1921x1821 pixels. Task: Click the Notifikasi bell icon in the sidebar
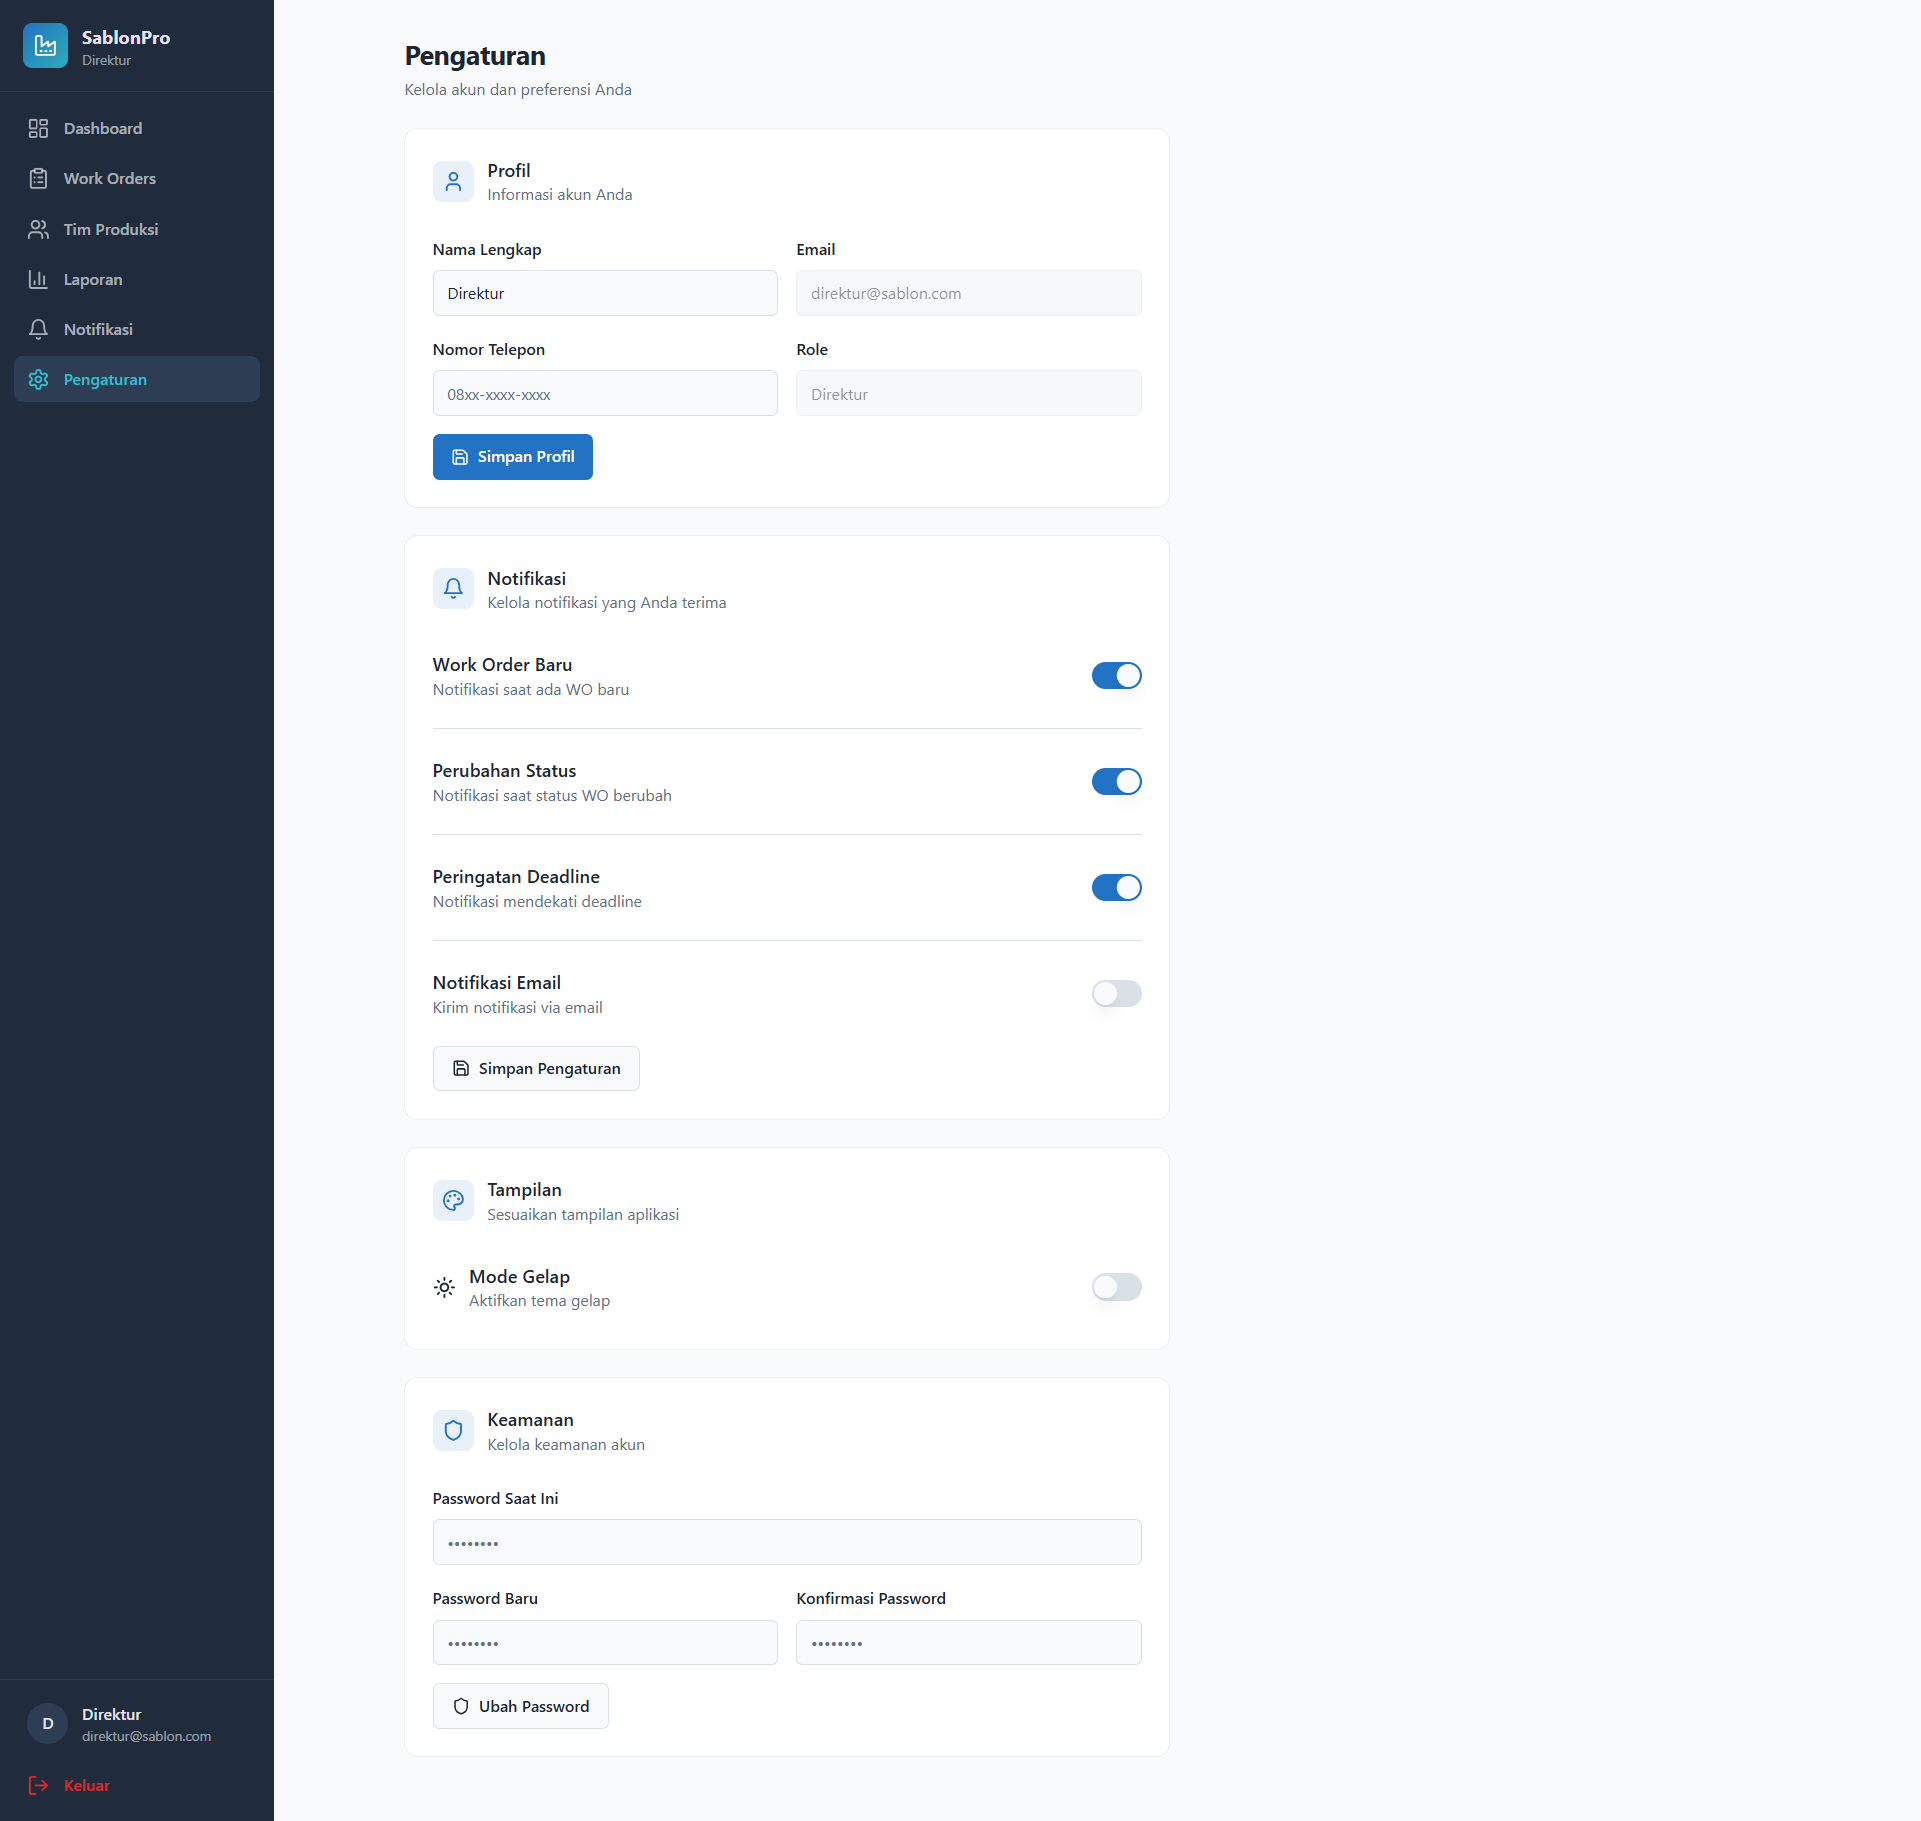pos(38,329)
